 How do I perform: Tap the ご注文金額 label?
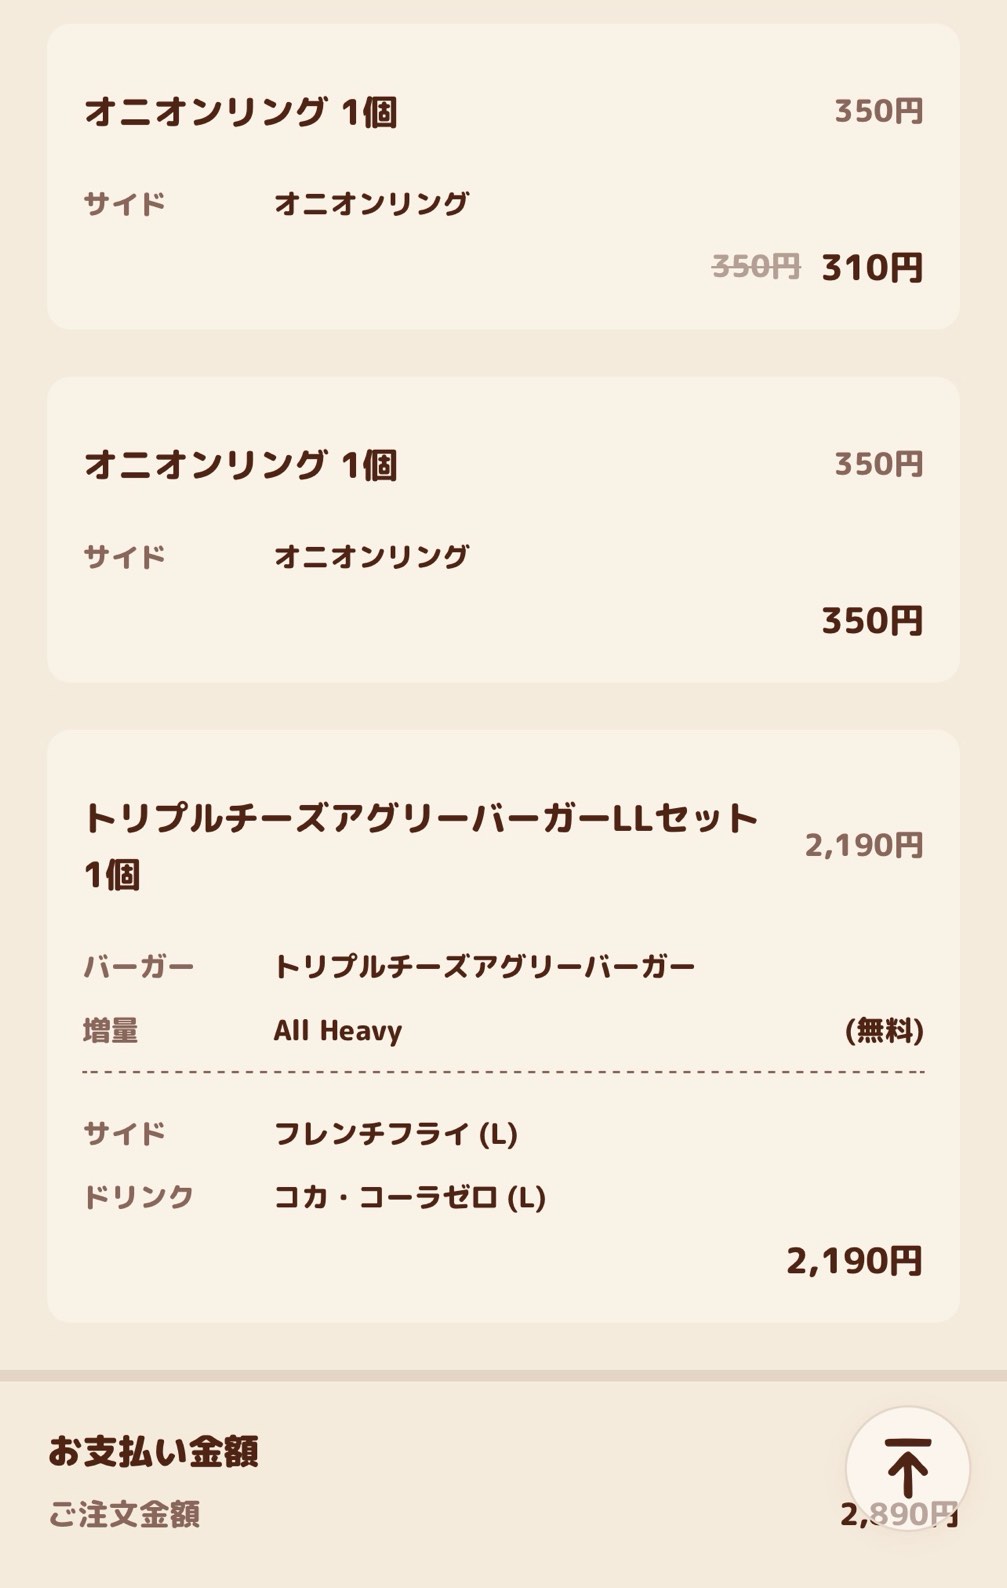click(x=125, y=1514)
